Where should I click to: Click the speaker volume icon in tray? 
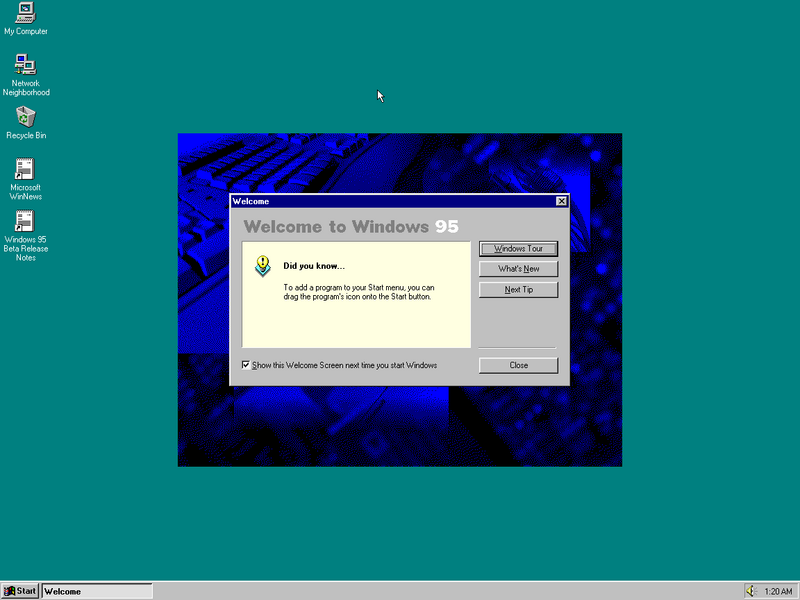pyautogui.click(x=751, y=591)
